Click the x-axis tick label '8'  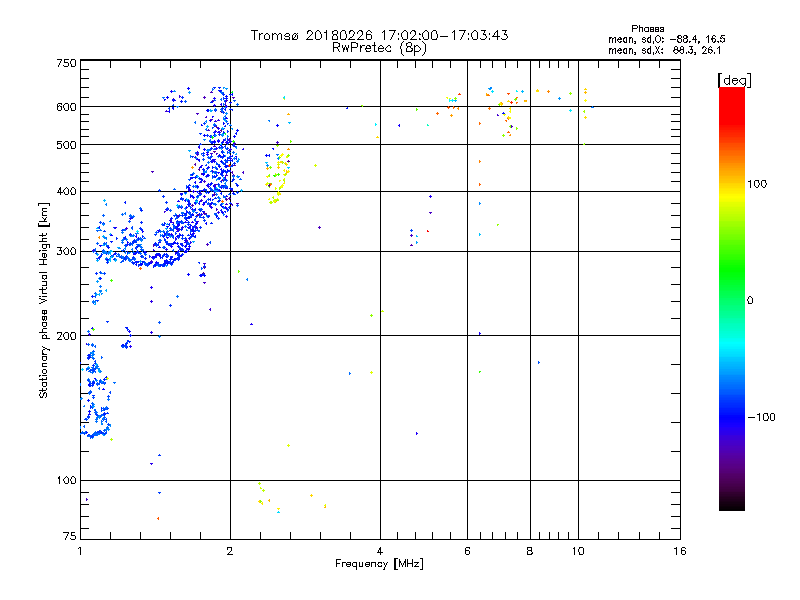tap(530, 551)
